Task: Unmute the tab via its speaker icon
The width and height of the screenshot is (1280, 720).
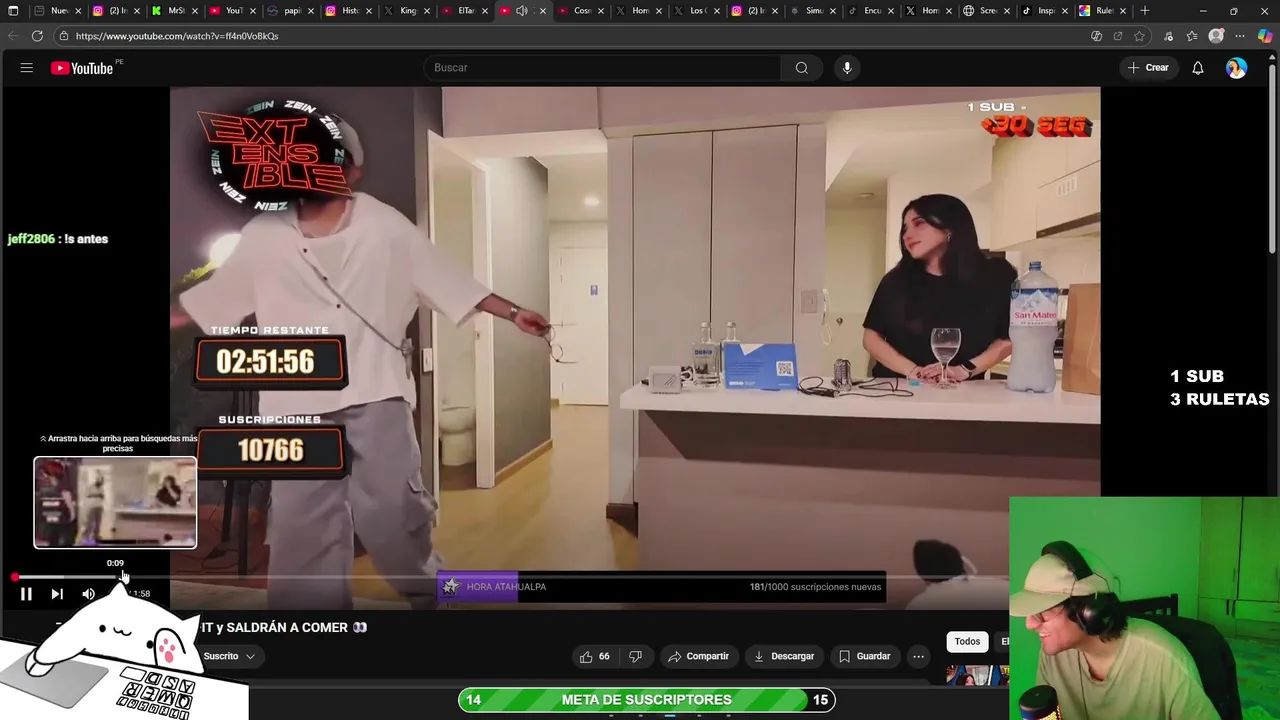Action: pyautogui.click(x=522, y=11)
